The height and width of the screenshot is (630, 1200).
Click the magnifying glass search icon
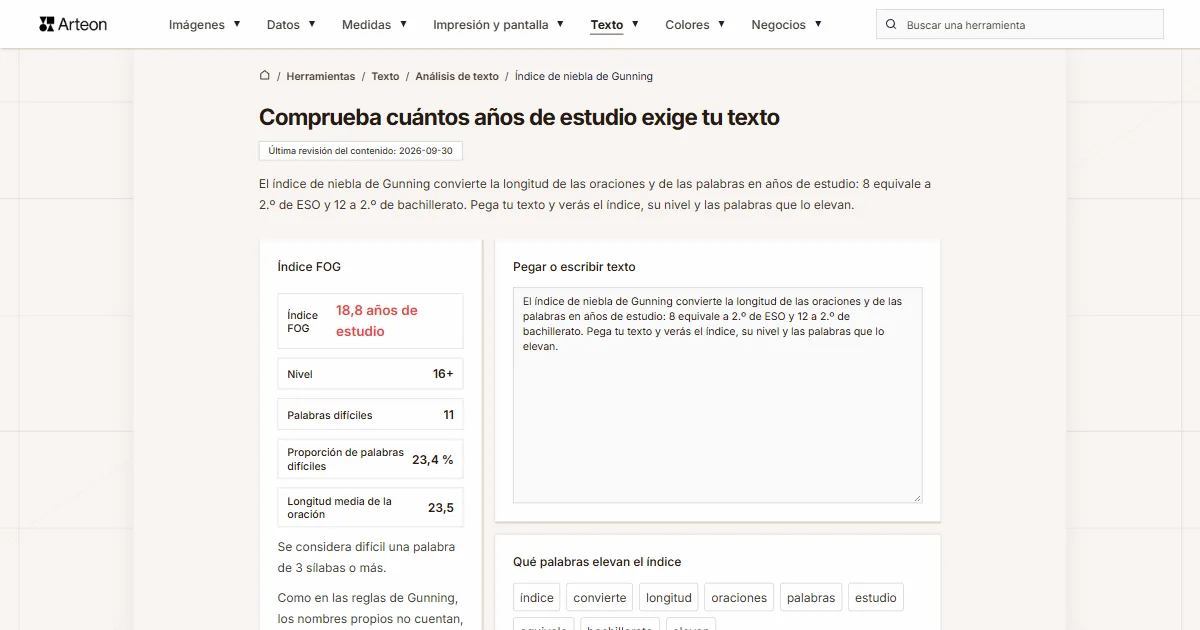[891, 25]
